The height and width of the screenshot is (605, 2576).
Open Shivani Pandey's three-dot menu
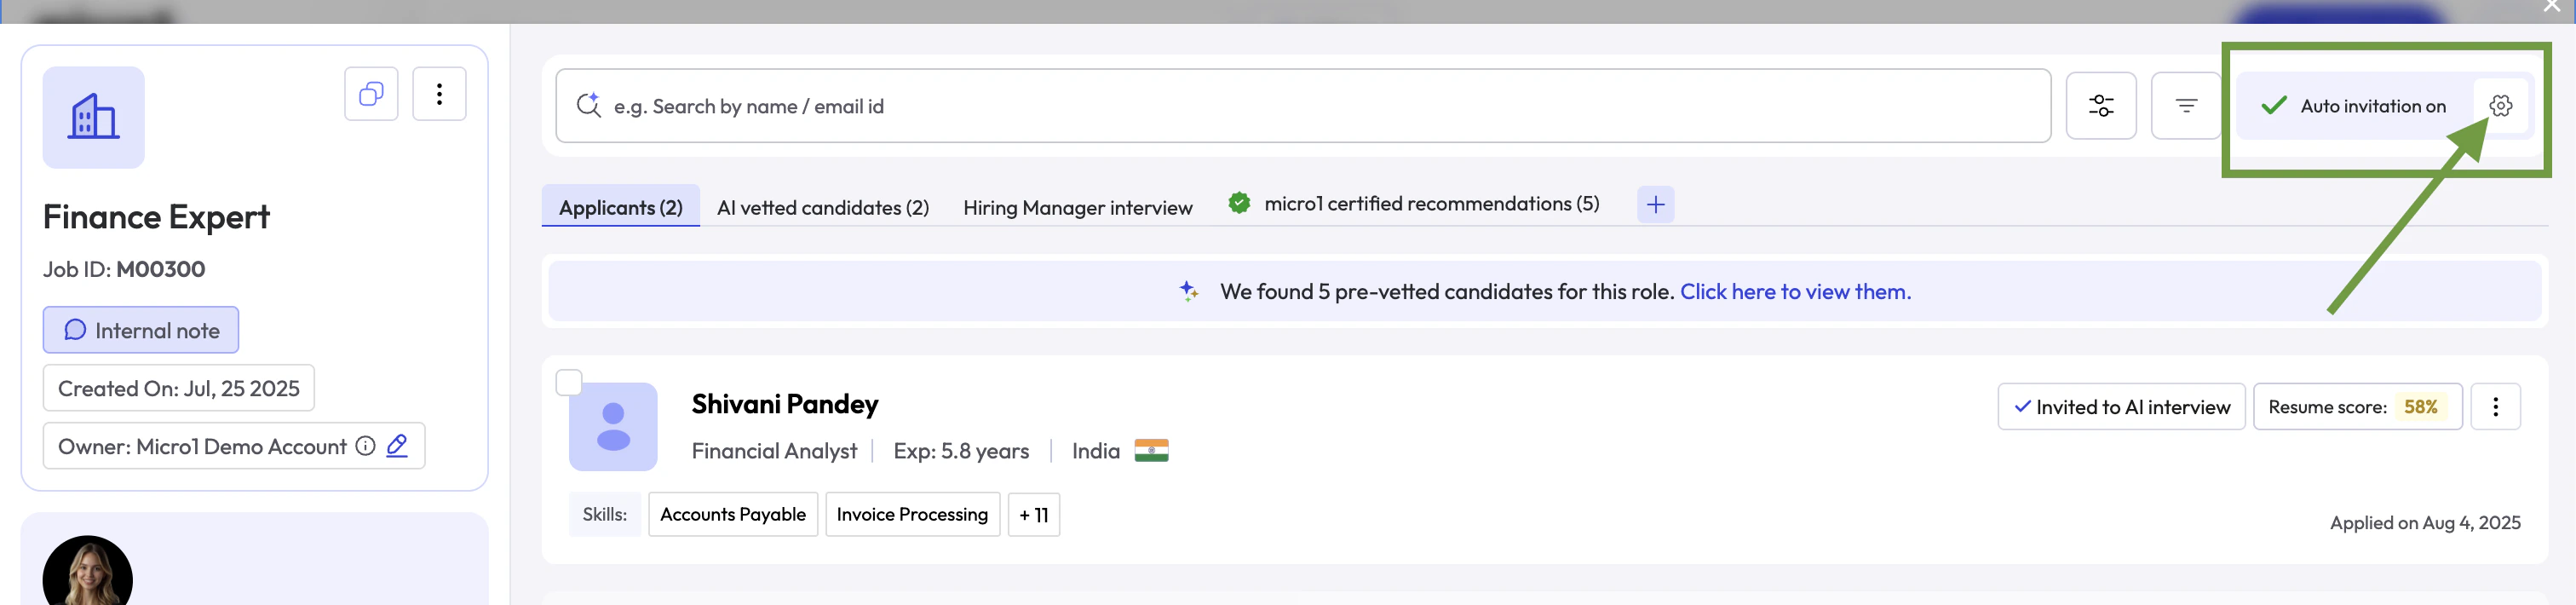(2495, 407)
